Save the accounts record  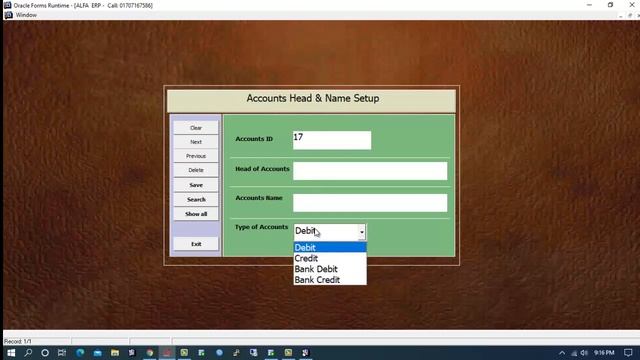tap(196, 185)
